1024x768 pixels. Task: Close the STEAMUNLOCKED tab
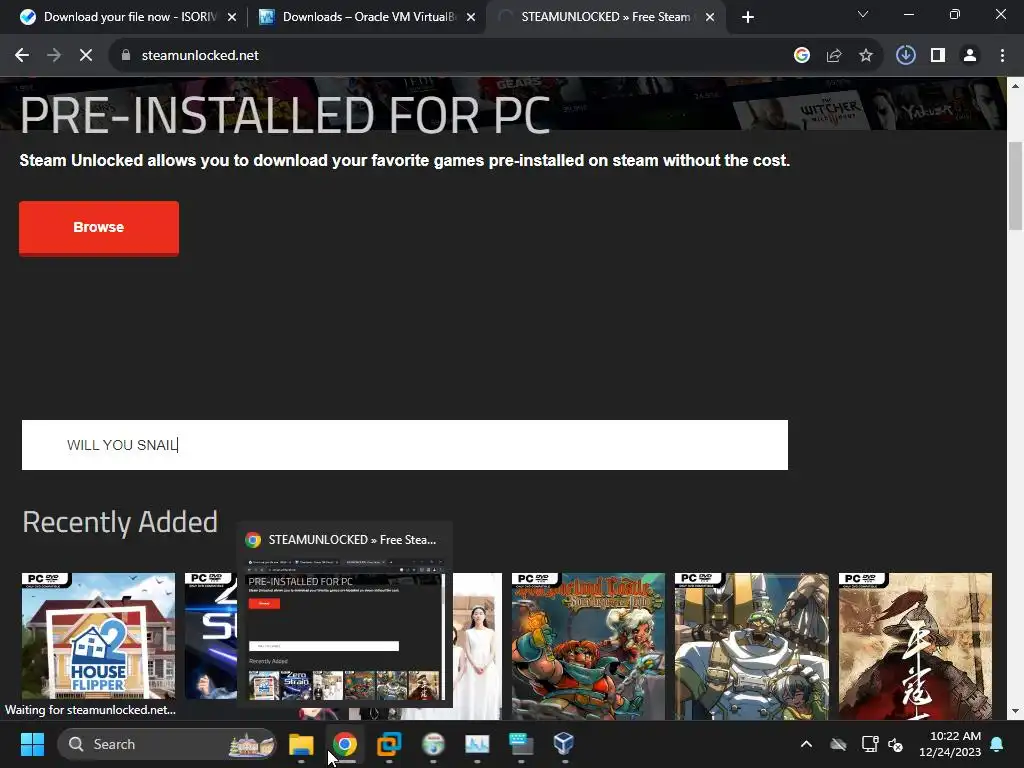[710, 18]
